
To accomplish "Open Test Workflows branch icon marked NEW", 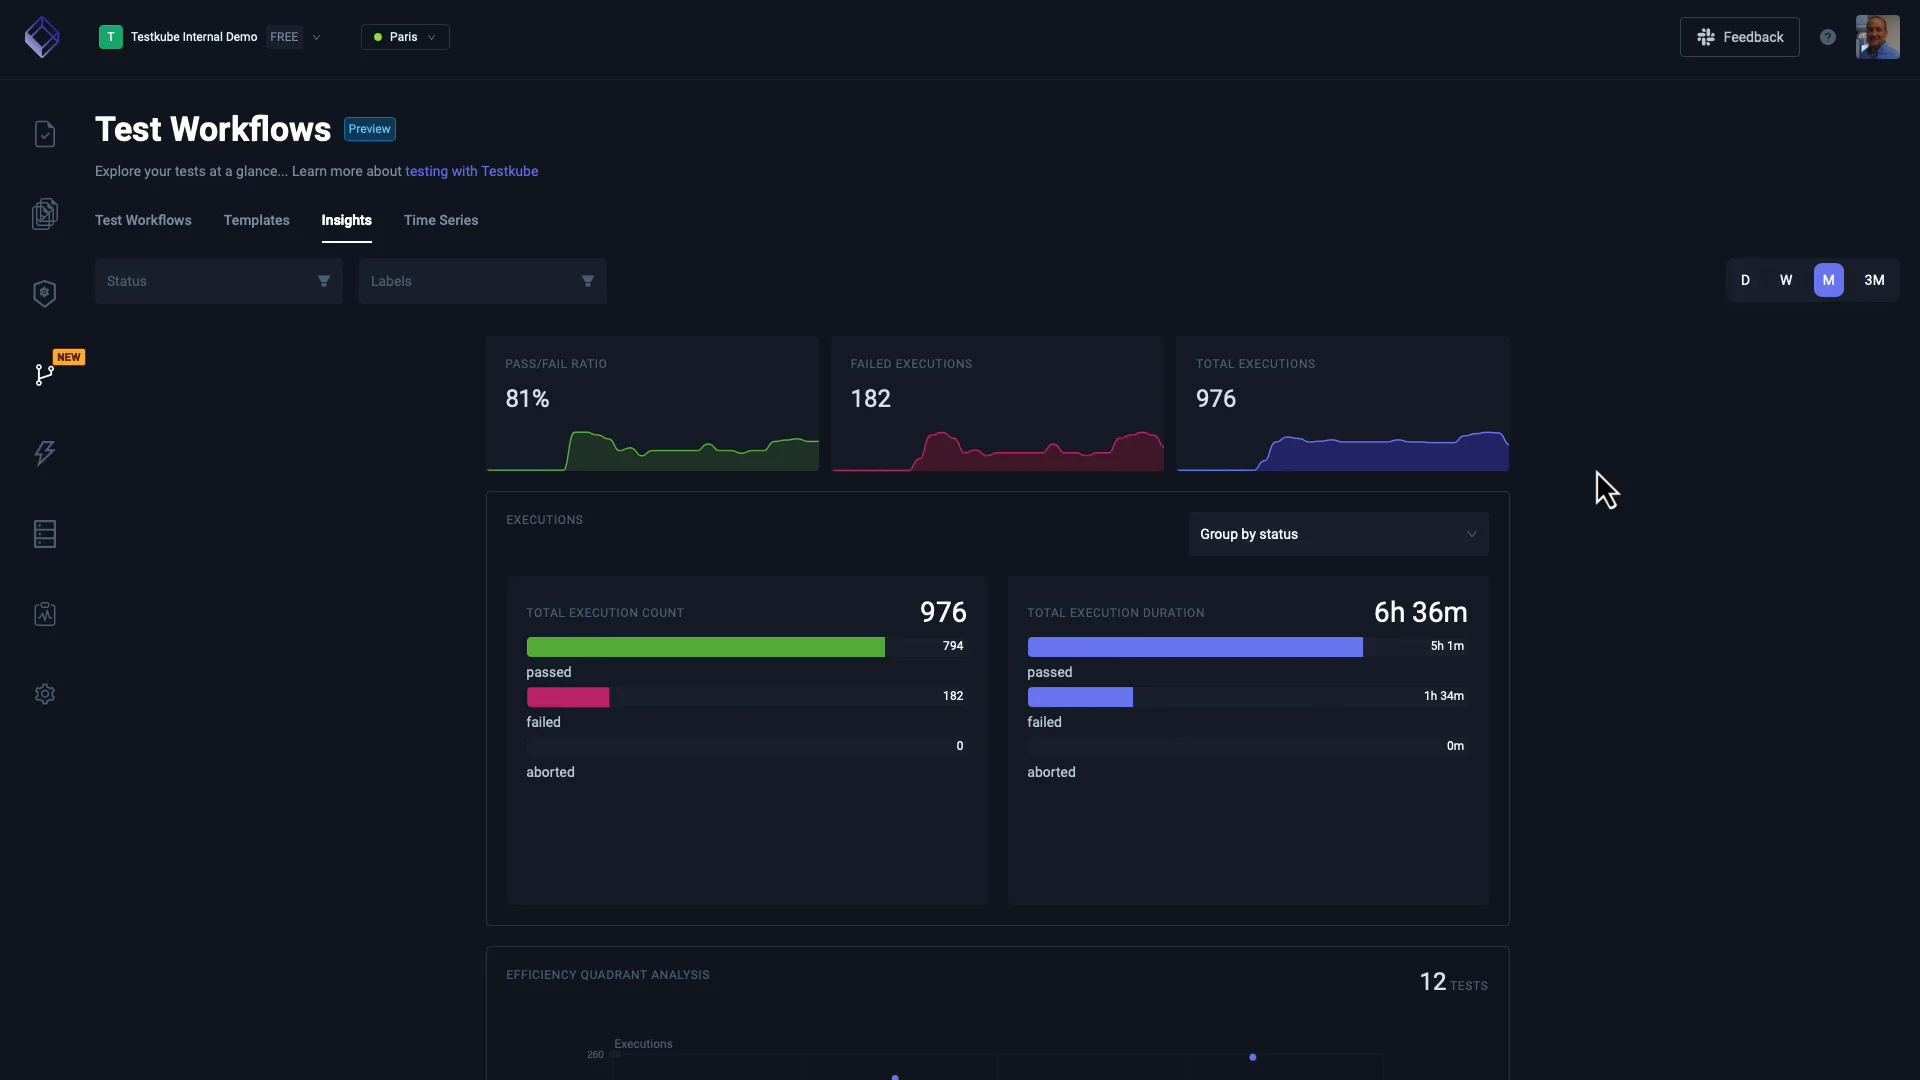I will 45,374.
